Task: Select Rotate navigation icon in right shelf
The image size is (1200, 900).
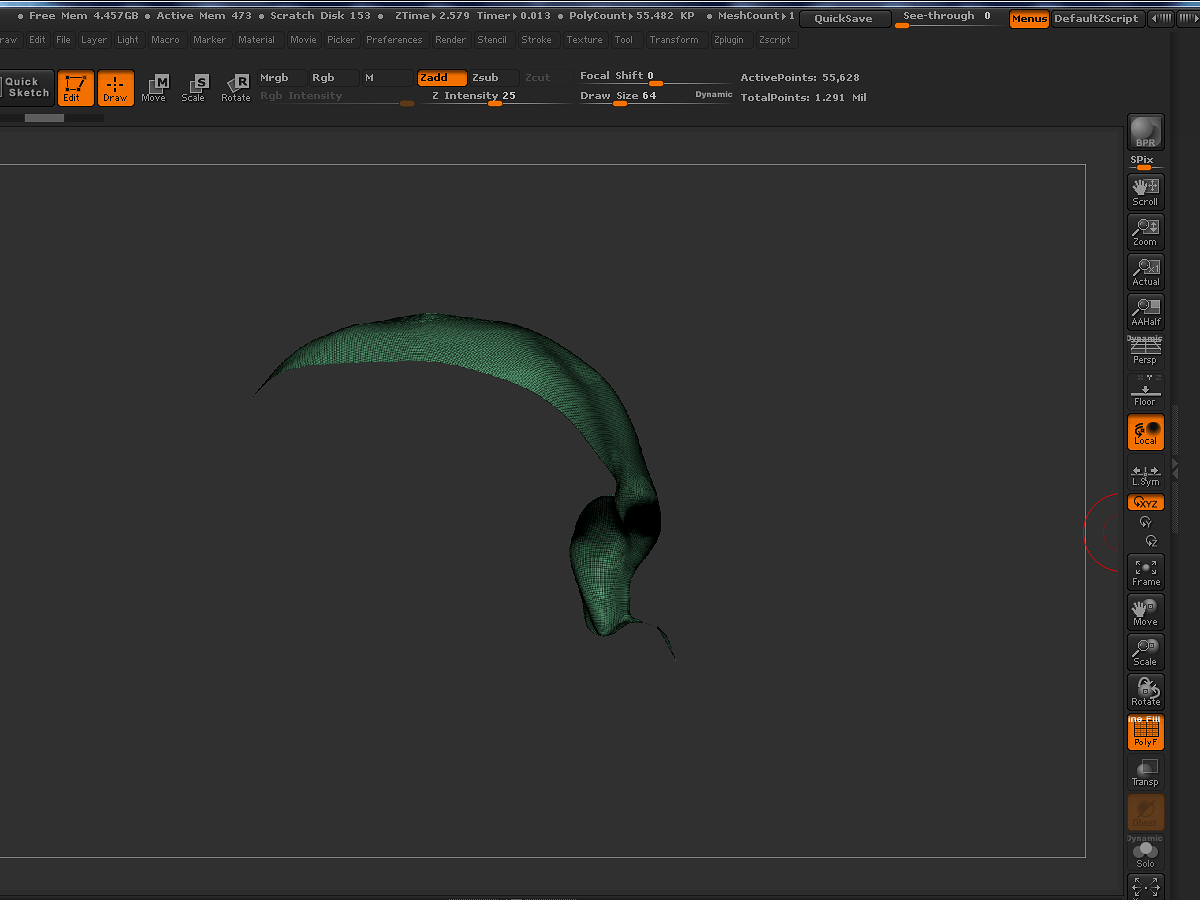Action: (1145, 692)
